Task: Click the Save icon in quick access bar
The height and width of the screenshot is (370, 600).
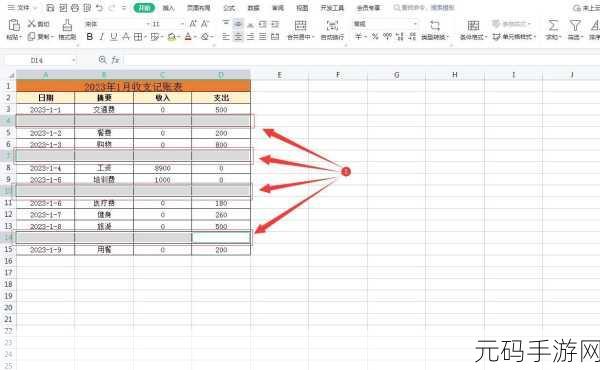Action: (x=50, y=7)
